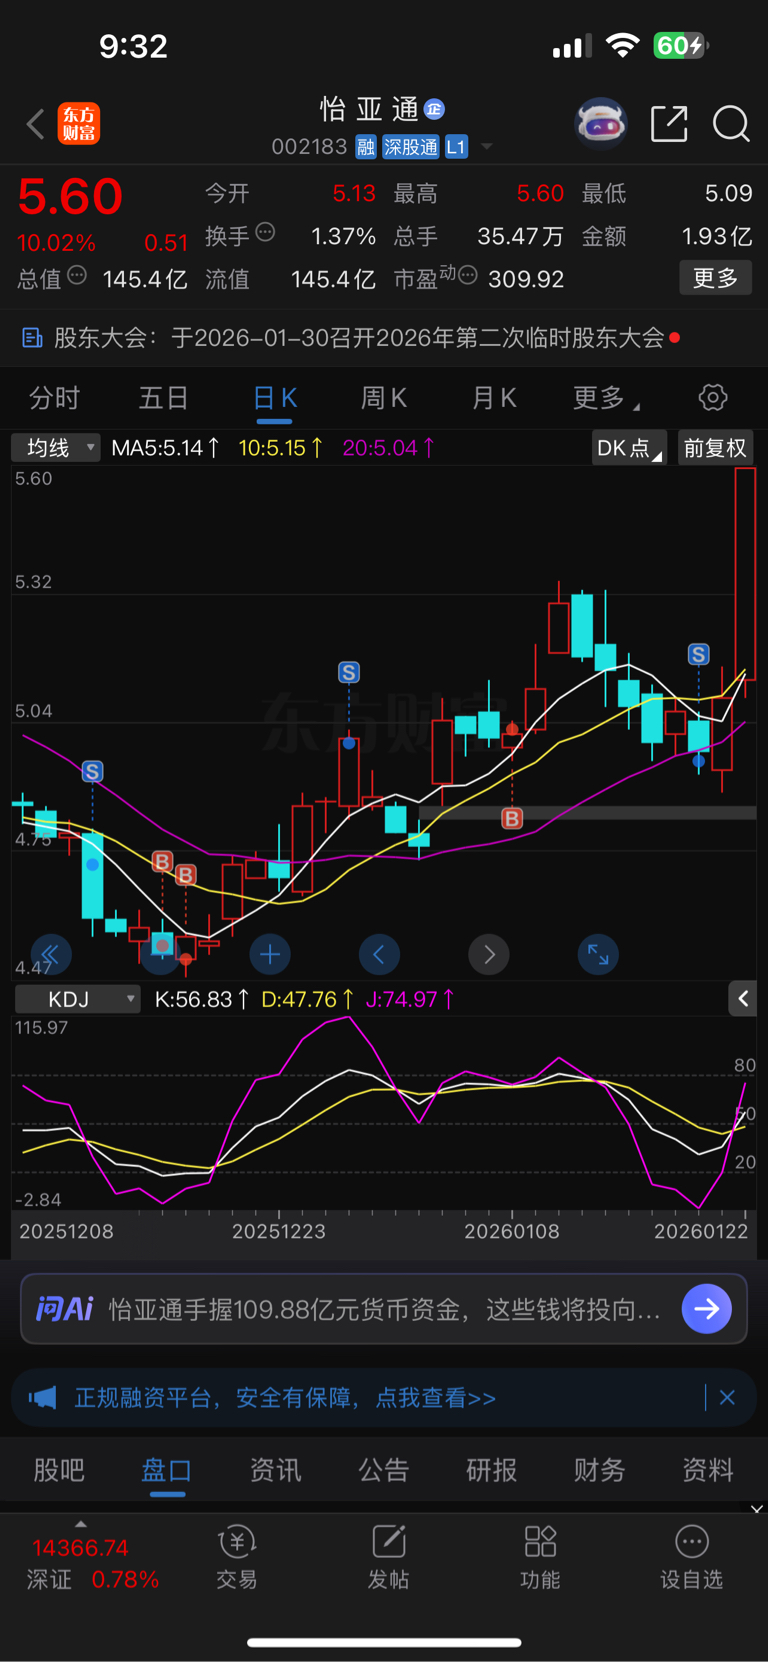Viewport: 768px width, 1662px height.
Task: Switch to the 公告 tab
Action: [x=384, y=1470]
